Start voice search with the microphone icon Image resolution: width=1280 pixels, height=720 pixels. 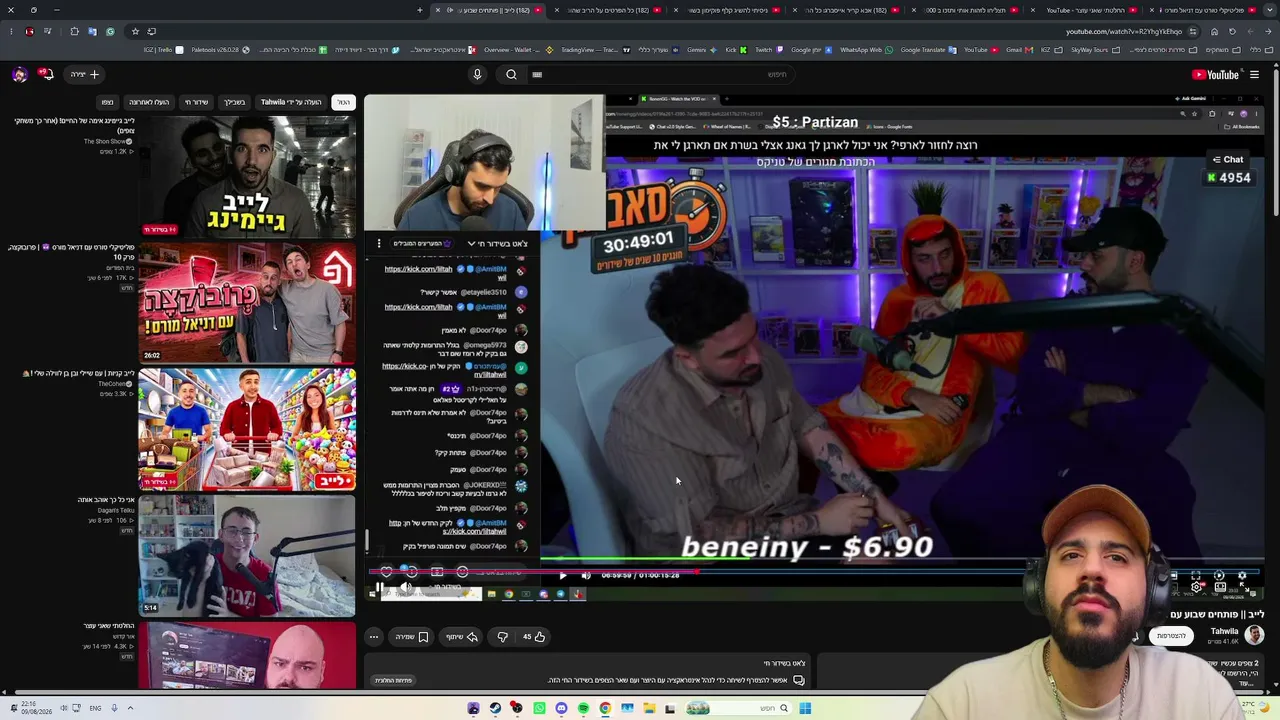point(477,74)
